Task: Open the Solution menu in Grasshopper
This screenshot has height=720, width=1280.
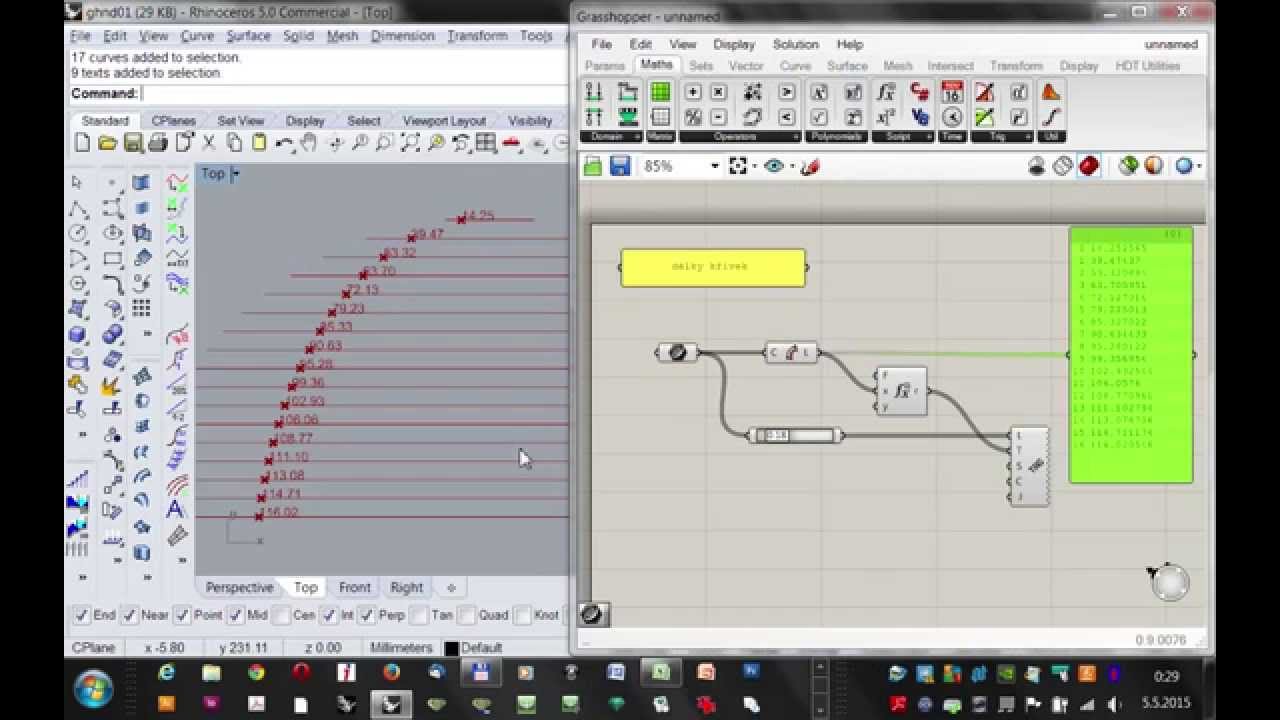Action: [795, 45]
